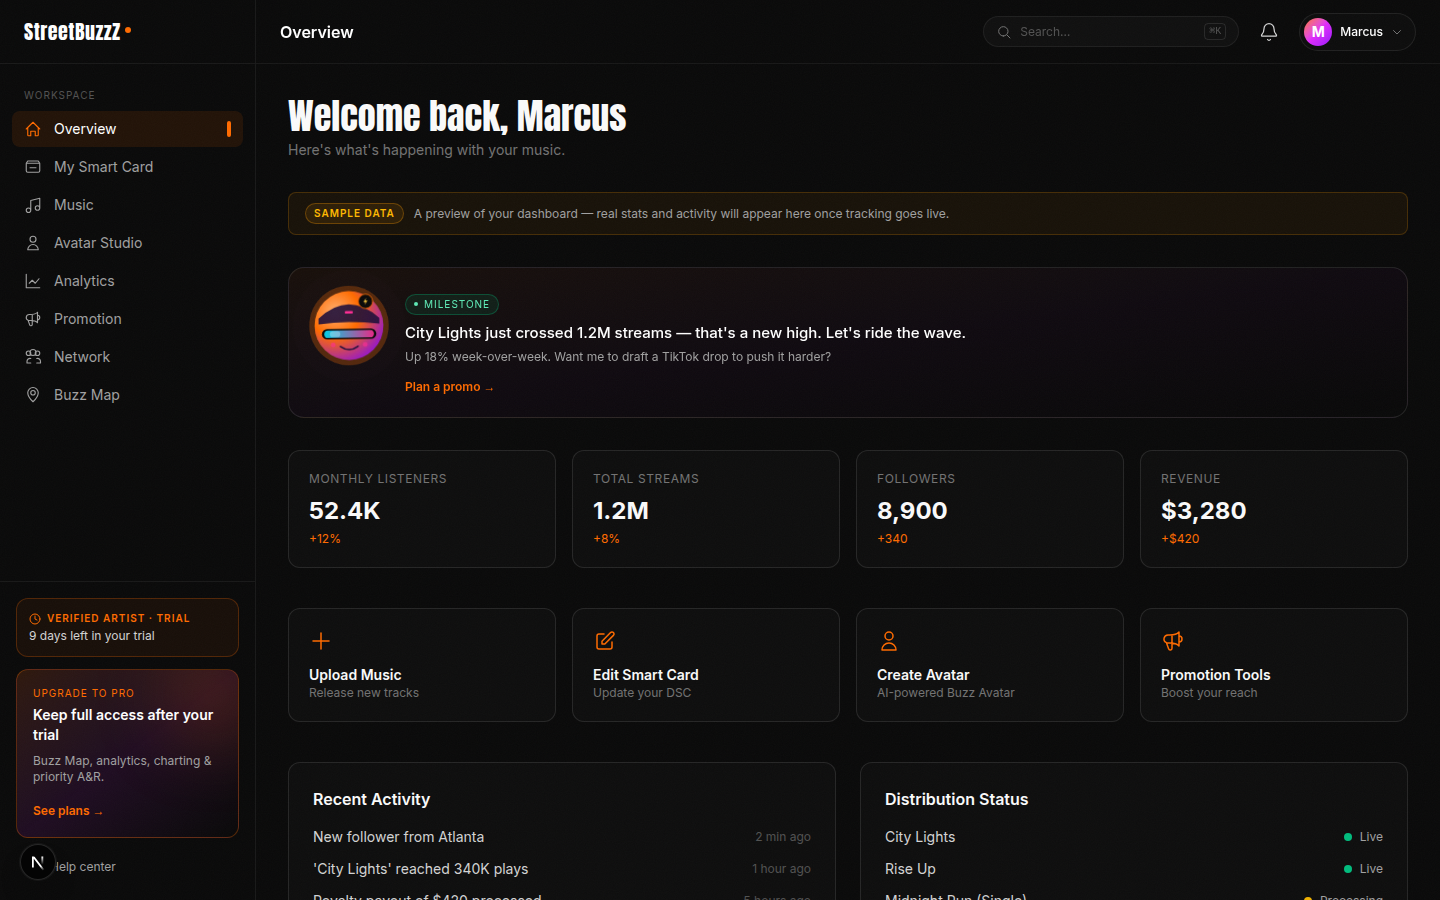Click Live status next to City Lights
Image resolution: width=1440 pixels, height=900 pixels.
1364,837
